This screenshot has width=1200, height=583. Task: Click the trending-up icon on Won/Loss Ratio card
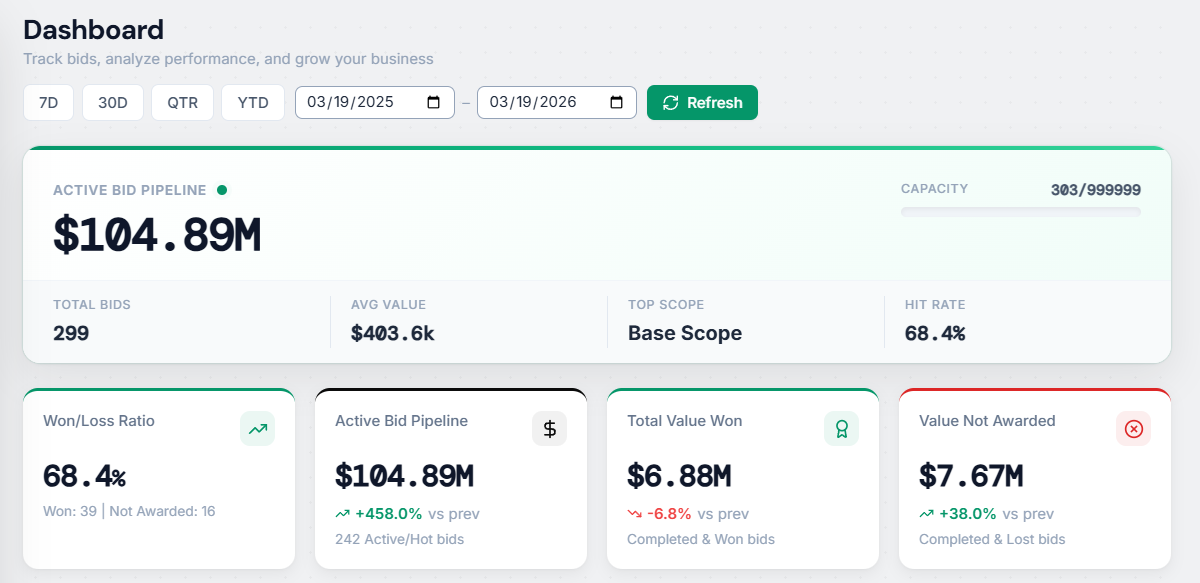257,429
